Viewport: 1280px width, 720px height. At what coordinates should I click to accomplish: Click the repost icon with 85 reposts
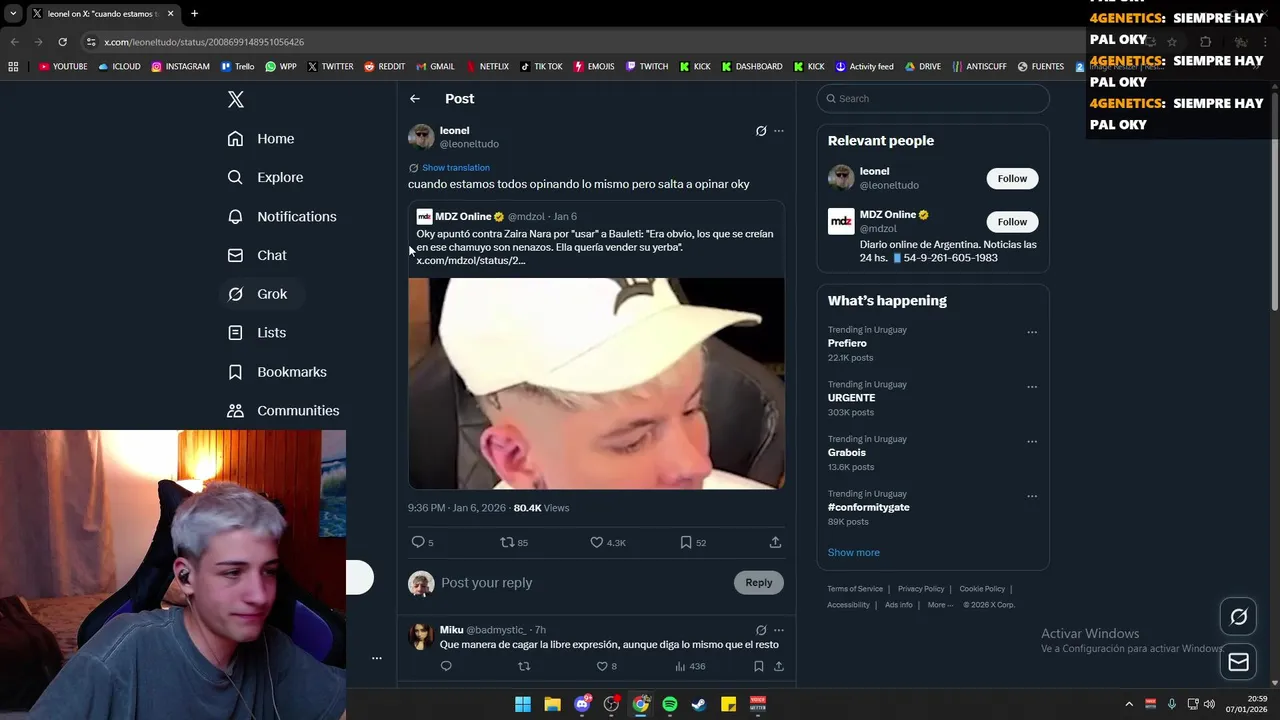pyautogui.click(x=507, y=542)
